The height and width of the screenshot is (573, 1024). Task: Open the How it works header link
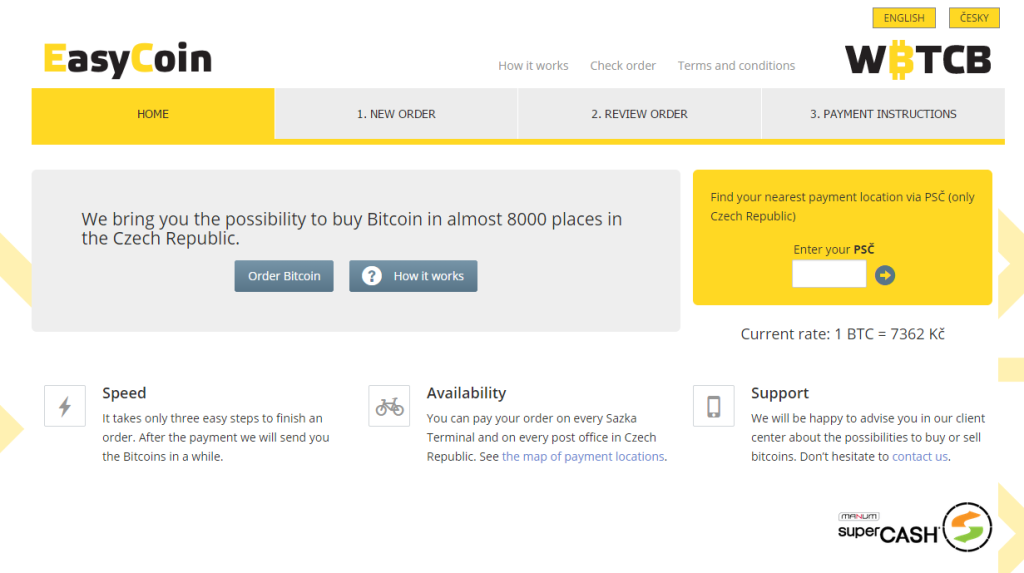533,65
